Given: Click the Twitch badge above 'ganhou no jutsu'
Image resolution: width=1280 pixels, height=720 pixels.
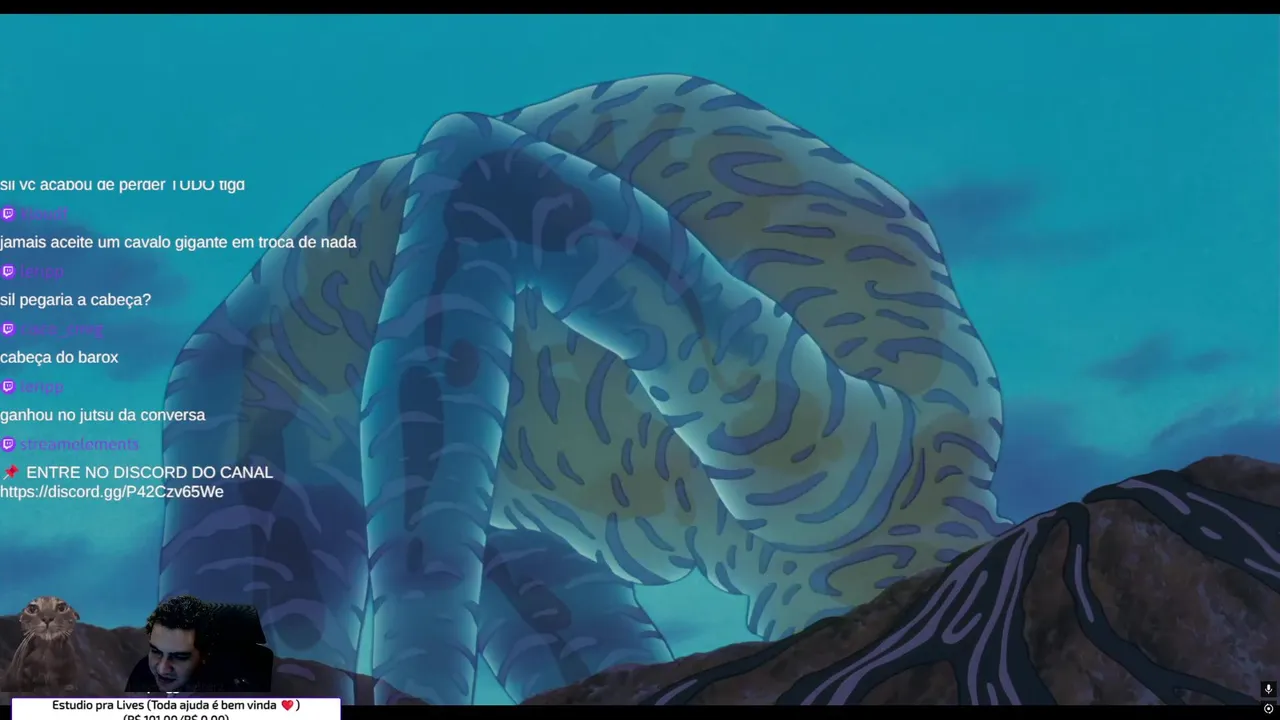Looking at the screenshot, I should click(8, 386).
